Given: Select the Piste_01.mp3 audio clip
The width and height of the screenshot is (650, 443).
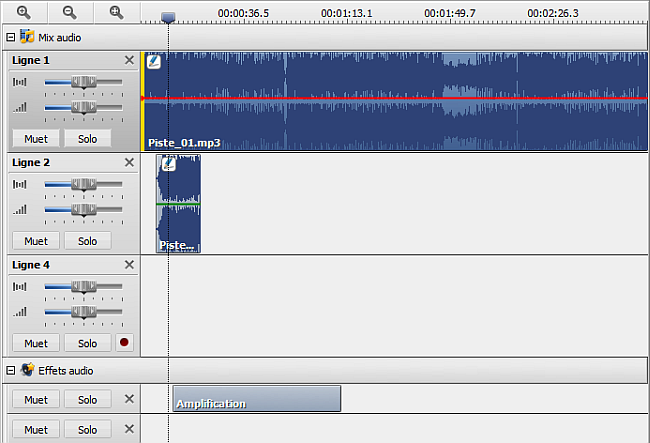Looking at the screenshot, I should tap(396, 101).
